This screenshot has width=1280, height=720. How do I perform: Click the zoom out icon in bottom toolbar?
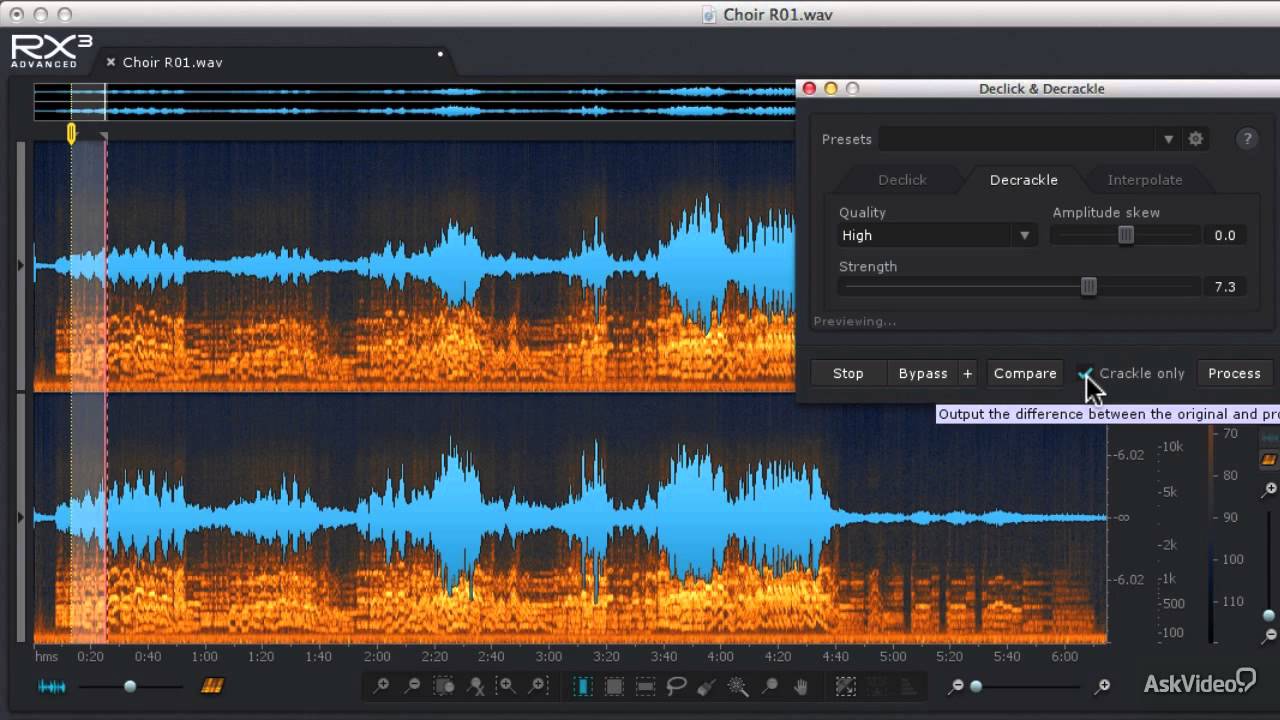[412, 686]
